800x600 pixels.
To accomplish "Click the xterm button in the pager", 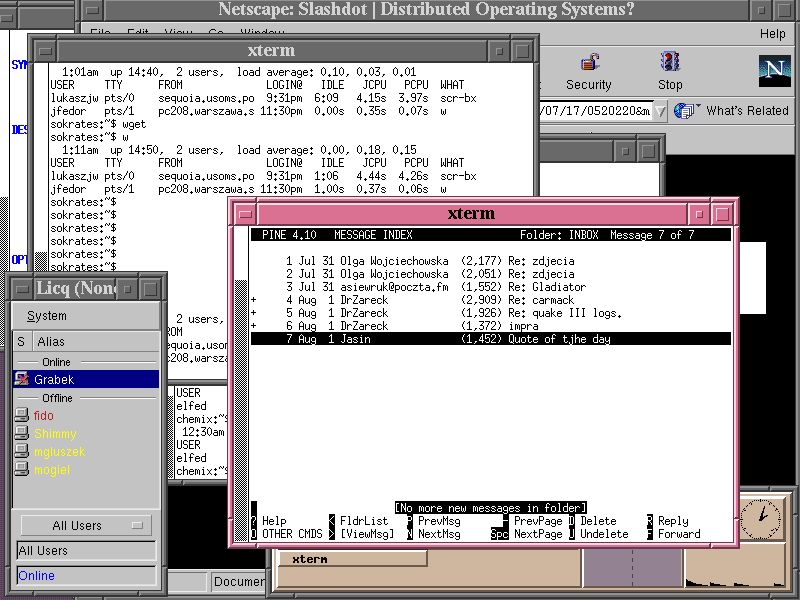I will tap(352, 559).
